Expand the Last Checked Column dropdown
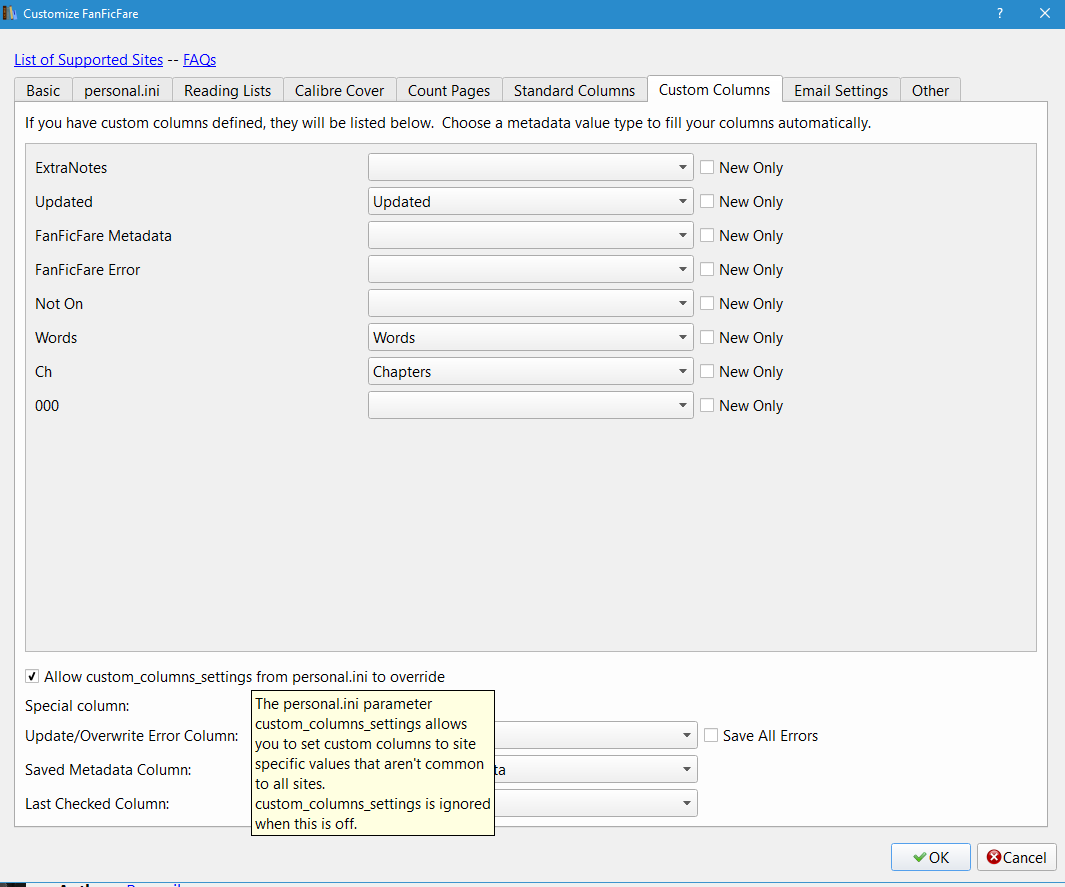Viewport: 1065px width, 887px height. point(596,803)
